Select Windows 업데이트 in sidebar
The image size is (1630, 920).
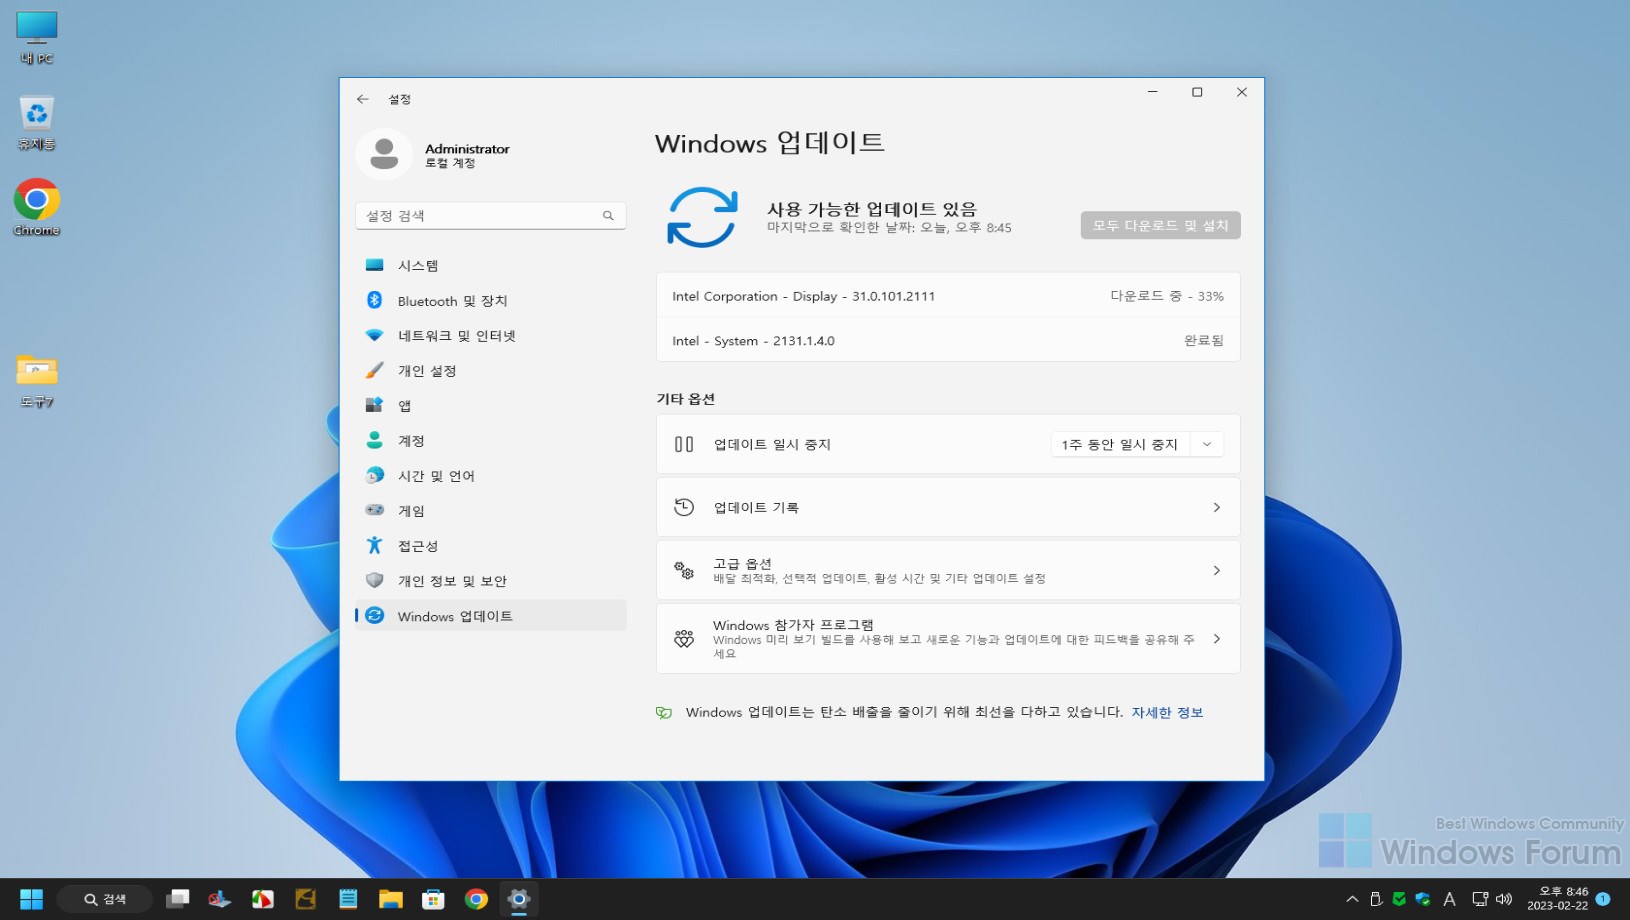(x=491, y=615)
